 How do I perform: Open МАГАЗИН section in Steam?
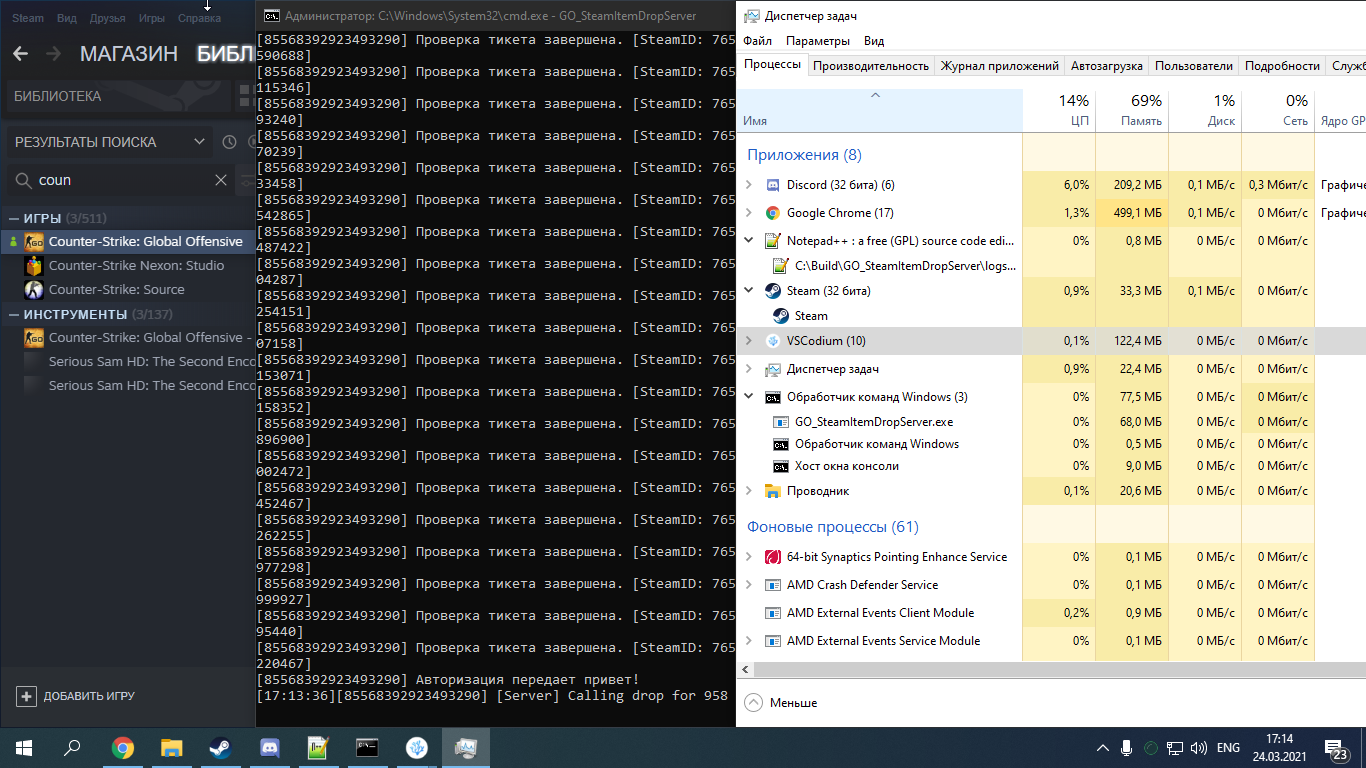(129, 54)
